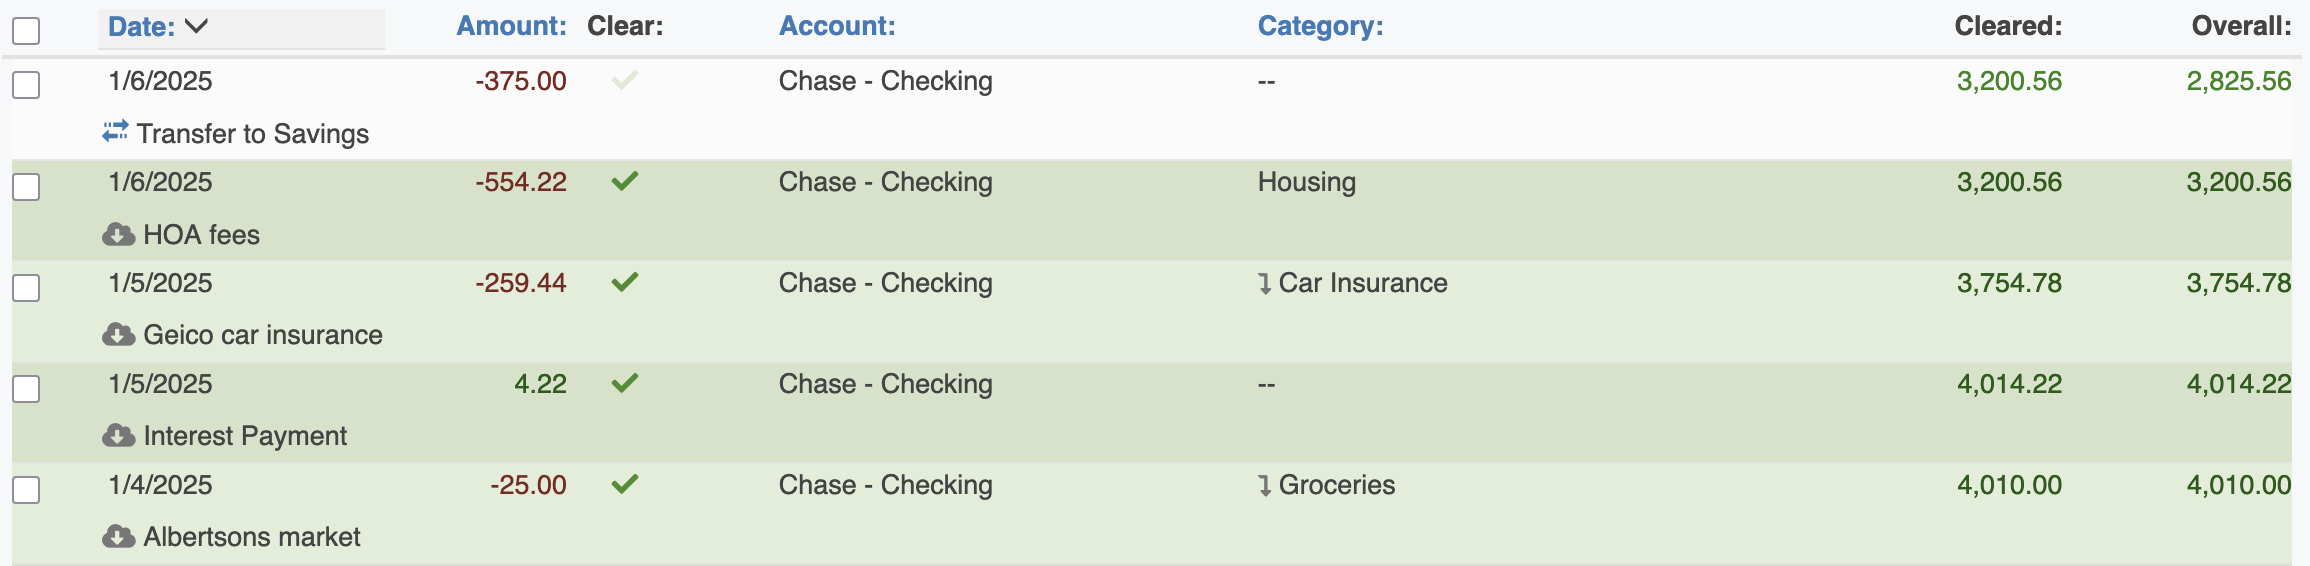The width and height of the screenshot is (2310, 566).
Task: Tick the checkbox for the Albertsons market row
Action: 26,489
